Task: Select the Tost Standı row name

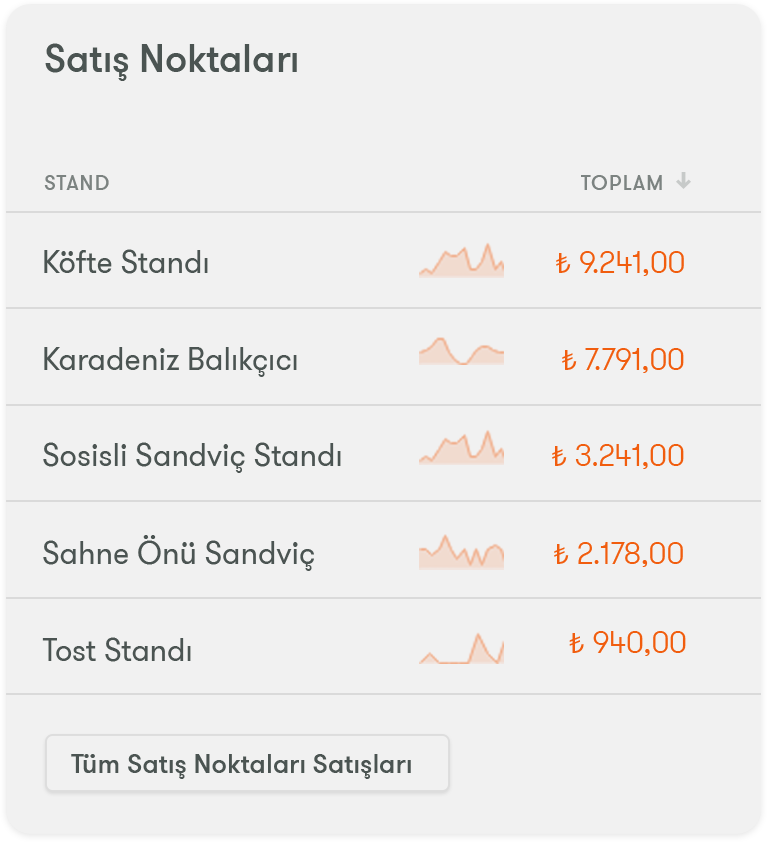Action: pos(117,650)
